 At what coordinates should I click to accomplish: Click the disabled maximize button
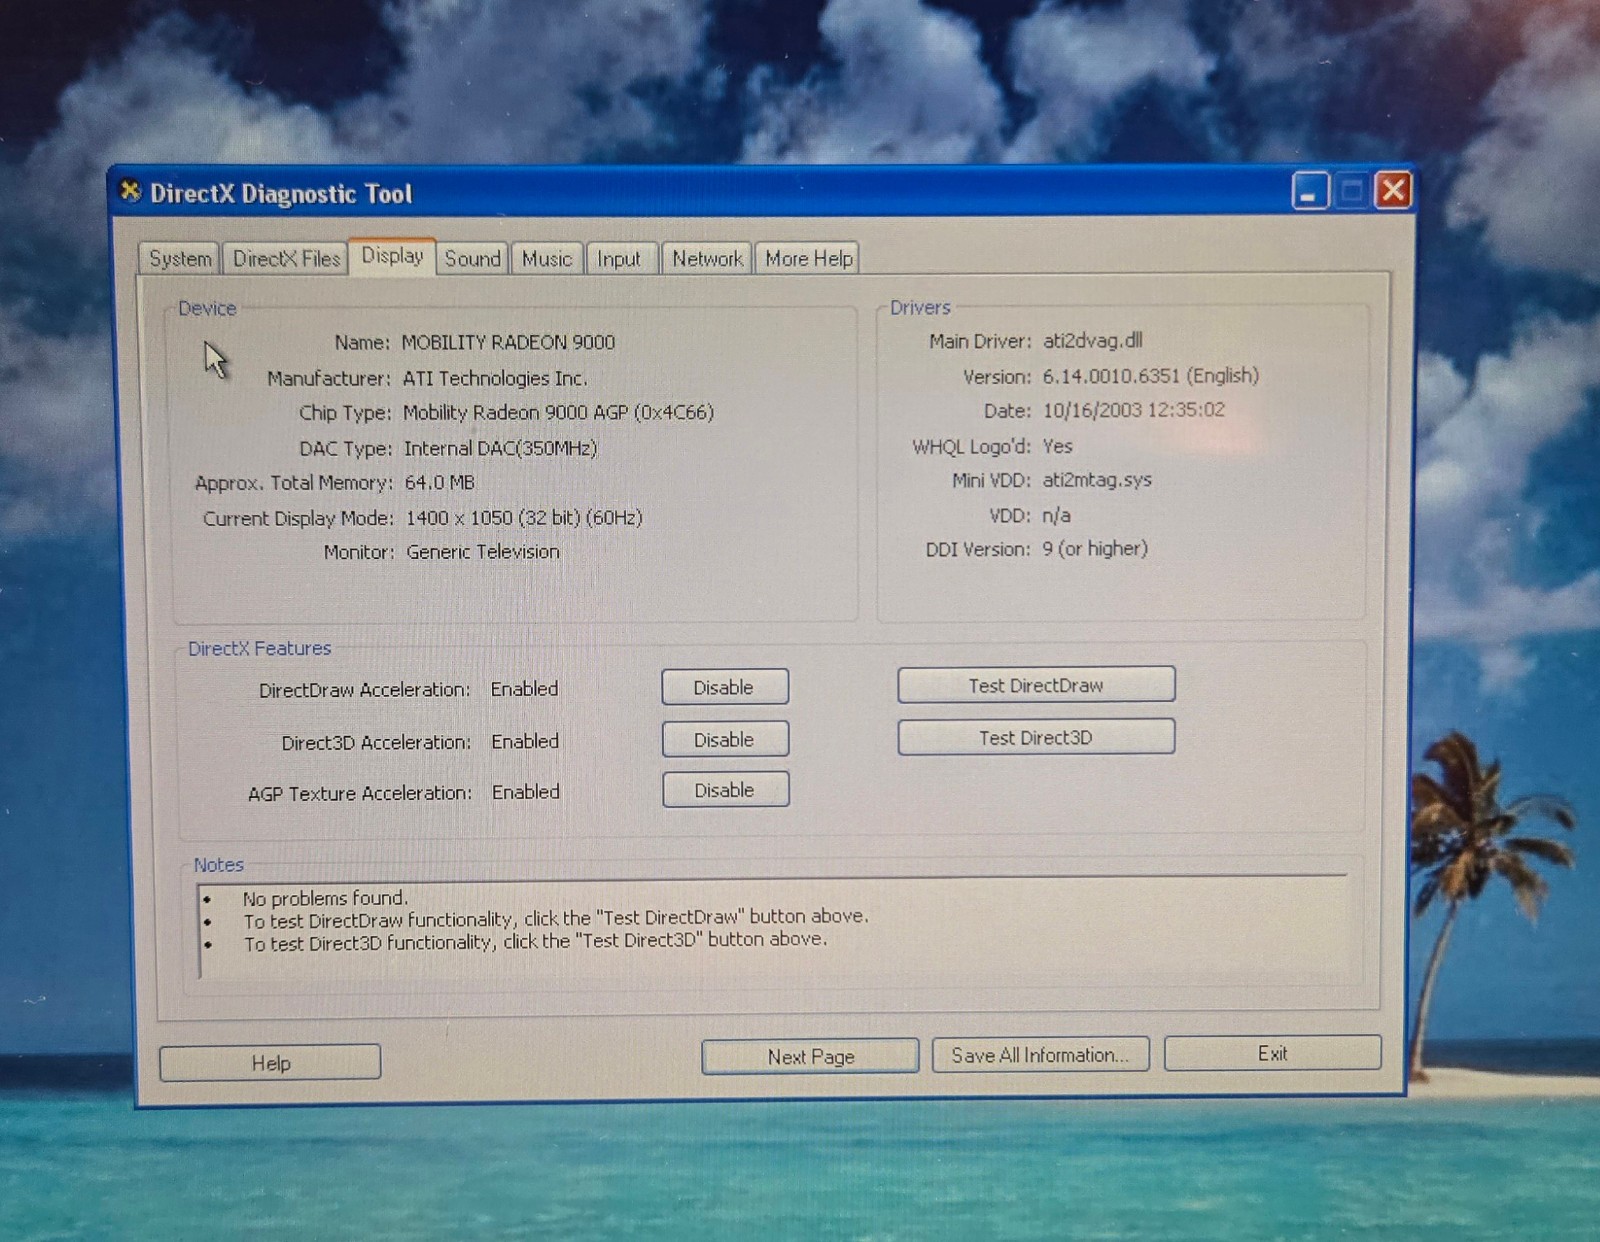pyautogui.click(x=1351, y=190)
